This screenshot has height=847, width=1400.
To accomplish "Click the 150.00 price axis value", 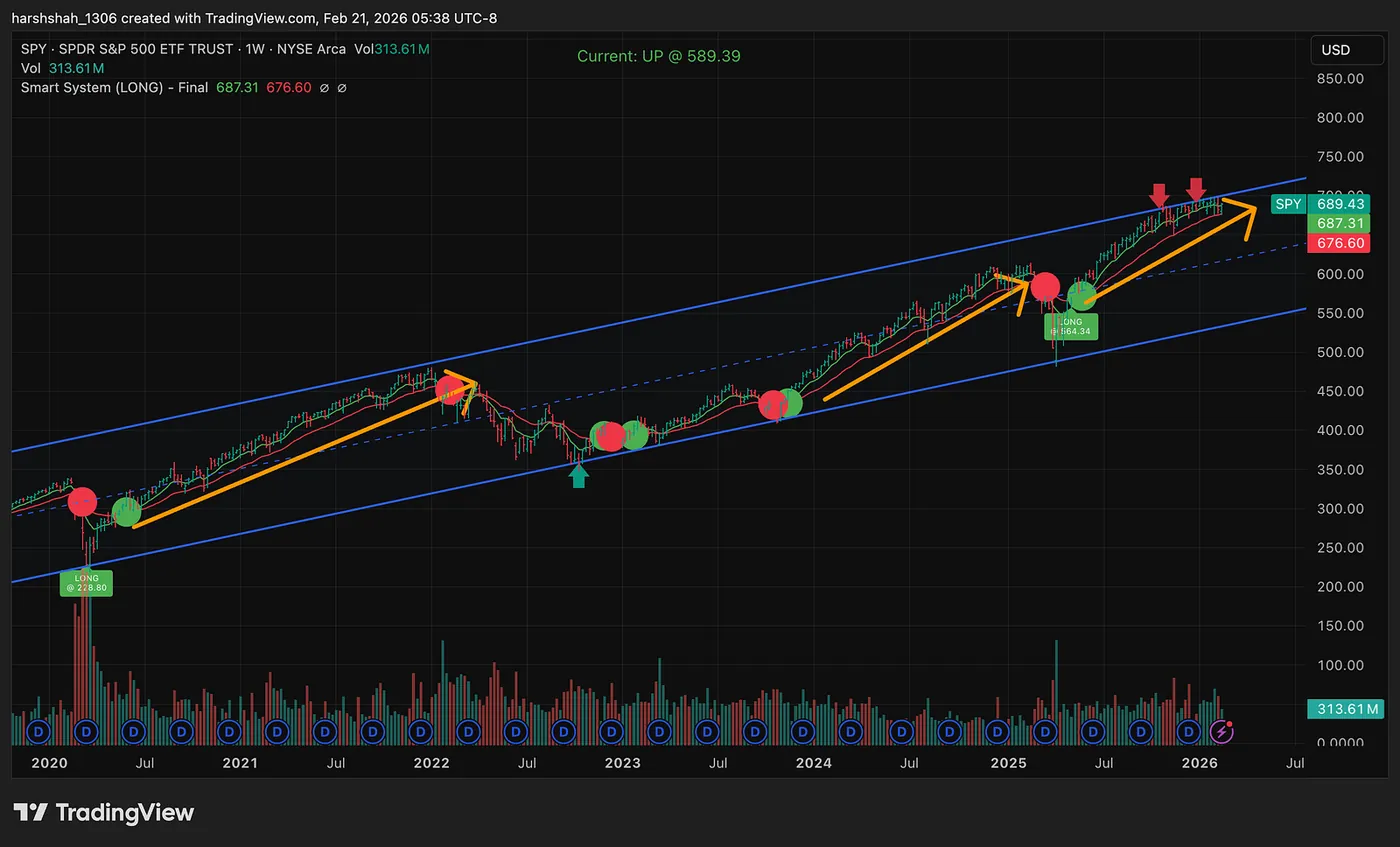I will [x=1340, y=626].
